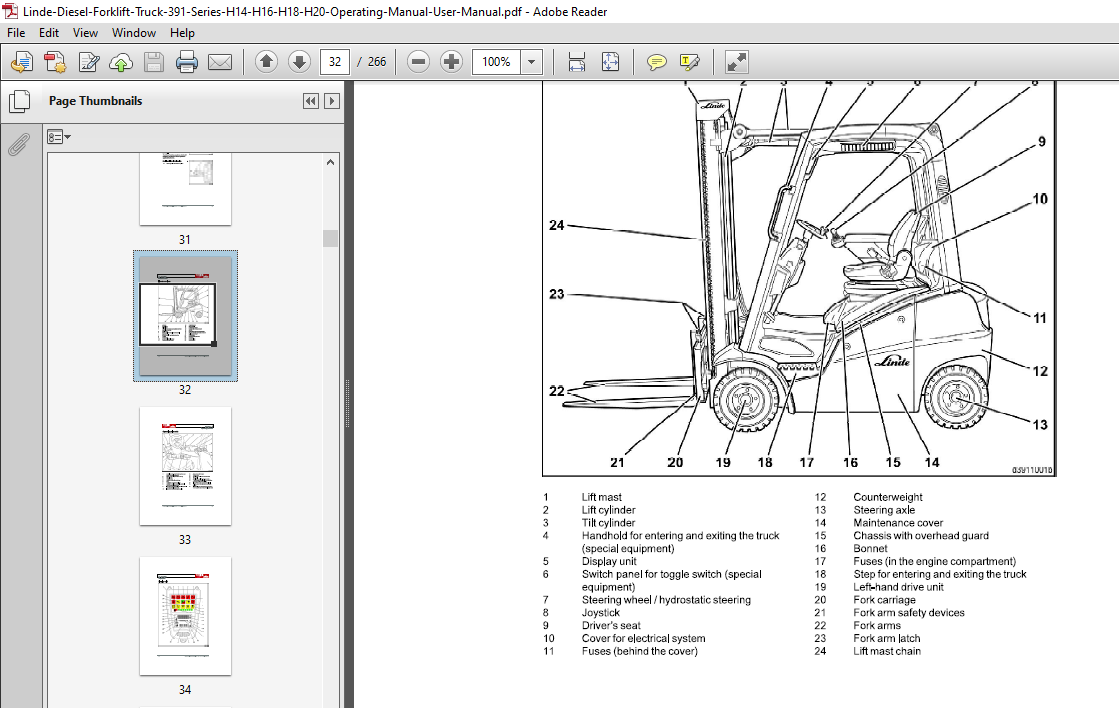Image resolution: width=1119 pixels, height=708 pixels.
Task: Click the 'Maintenance cover' legend entry
Action: point(898,523)
